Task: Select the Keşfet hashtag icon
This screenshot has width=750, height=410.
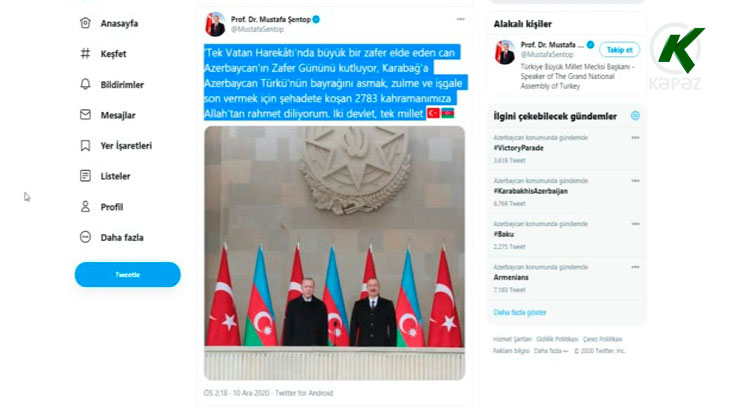Action: tap(85, 54)
